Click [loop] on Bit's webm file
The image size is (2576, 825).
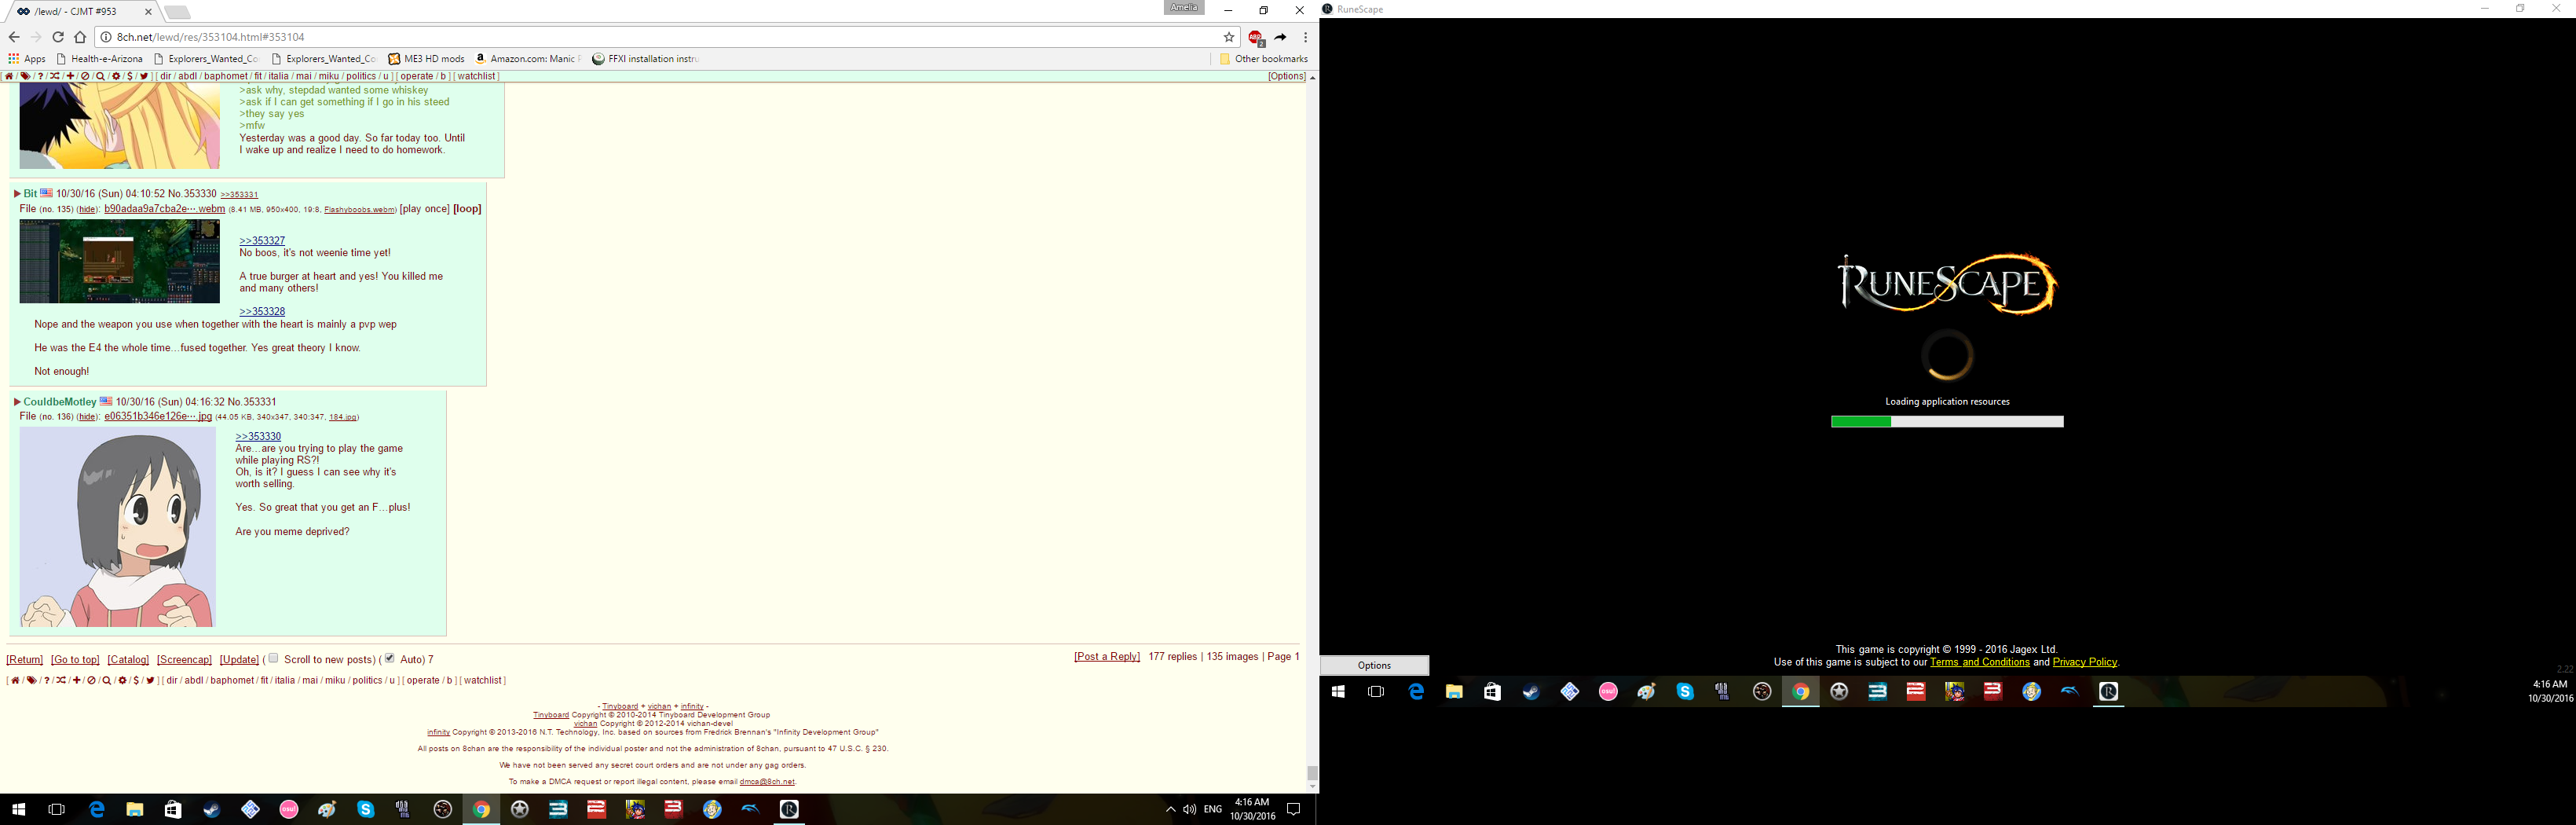[467, 209]
